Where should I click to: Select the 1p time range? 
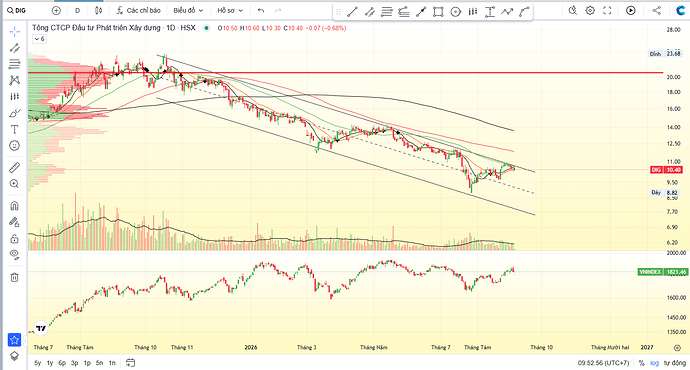pyautogui.click(x=87, y=363)
